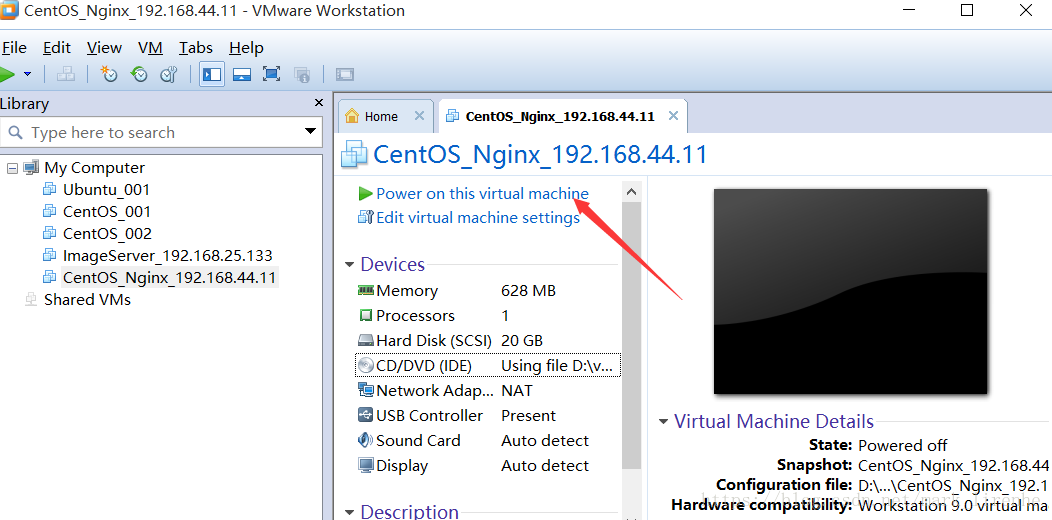1052x520 pixels.
Task: Click the green power-on toolbar arrow
Action: pyautogui.click(x=6, y=74)
